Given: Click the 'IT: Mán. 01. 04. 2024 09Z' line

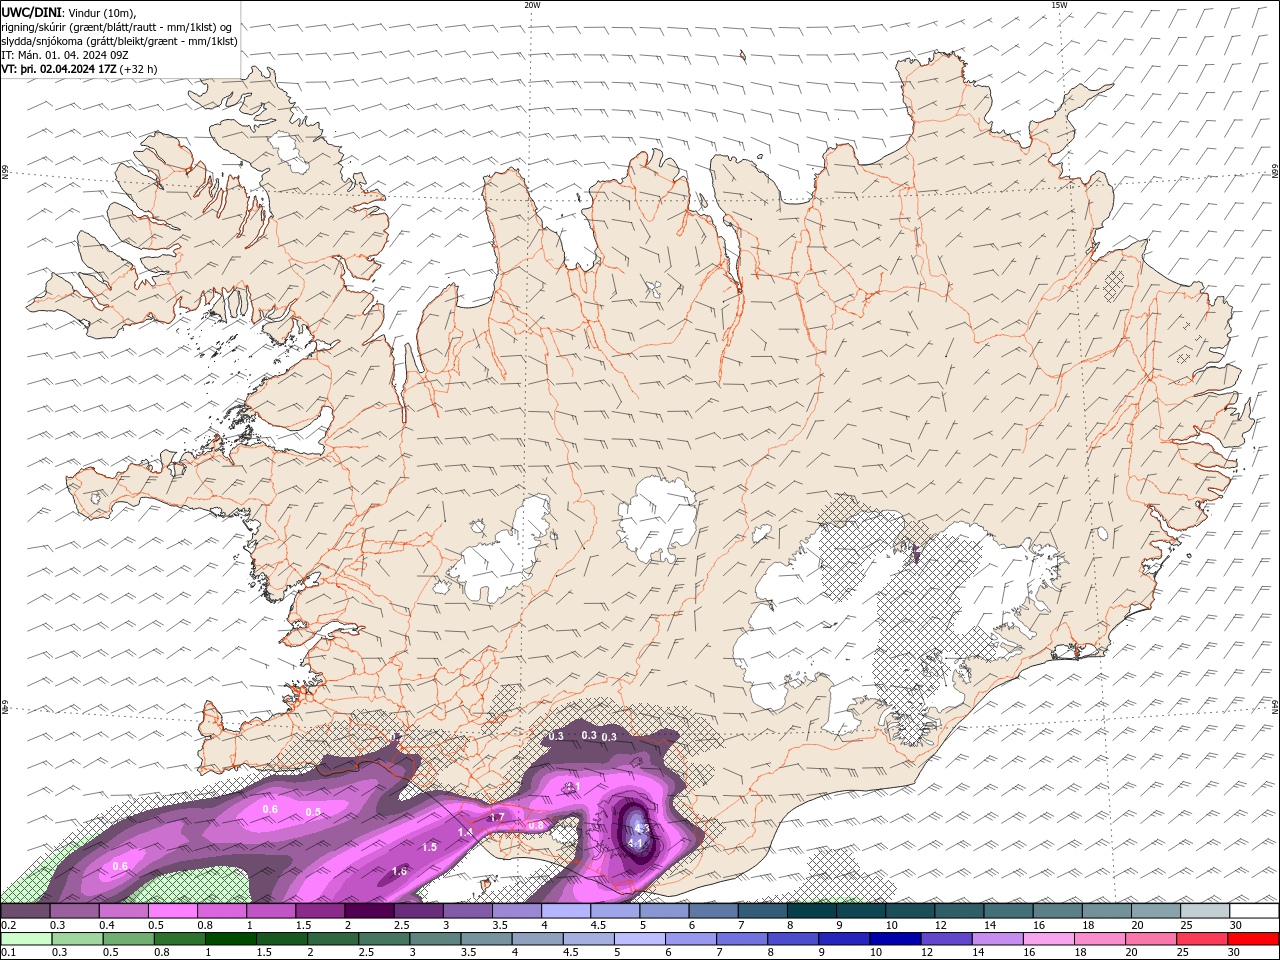Looking at the screenshot, I should coord(65,54).
